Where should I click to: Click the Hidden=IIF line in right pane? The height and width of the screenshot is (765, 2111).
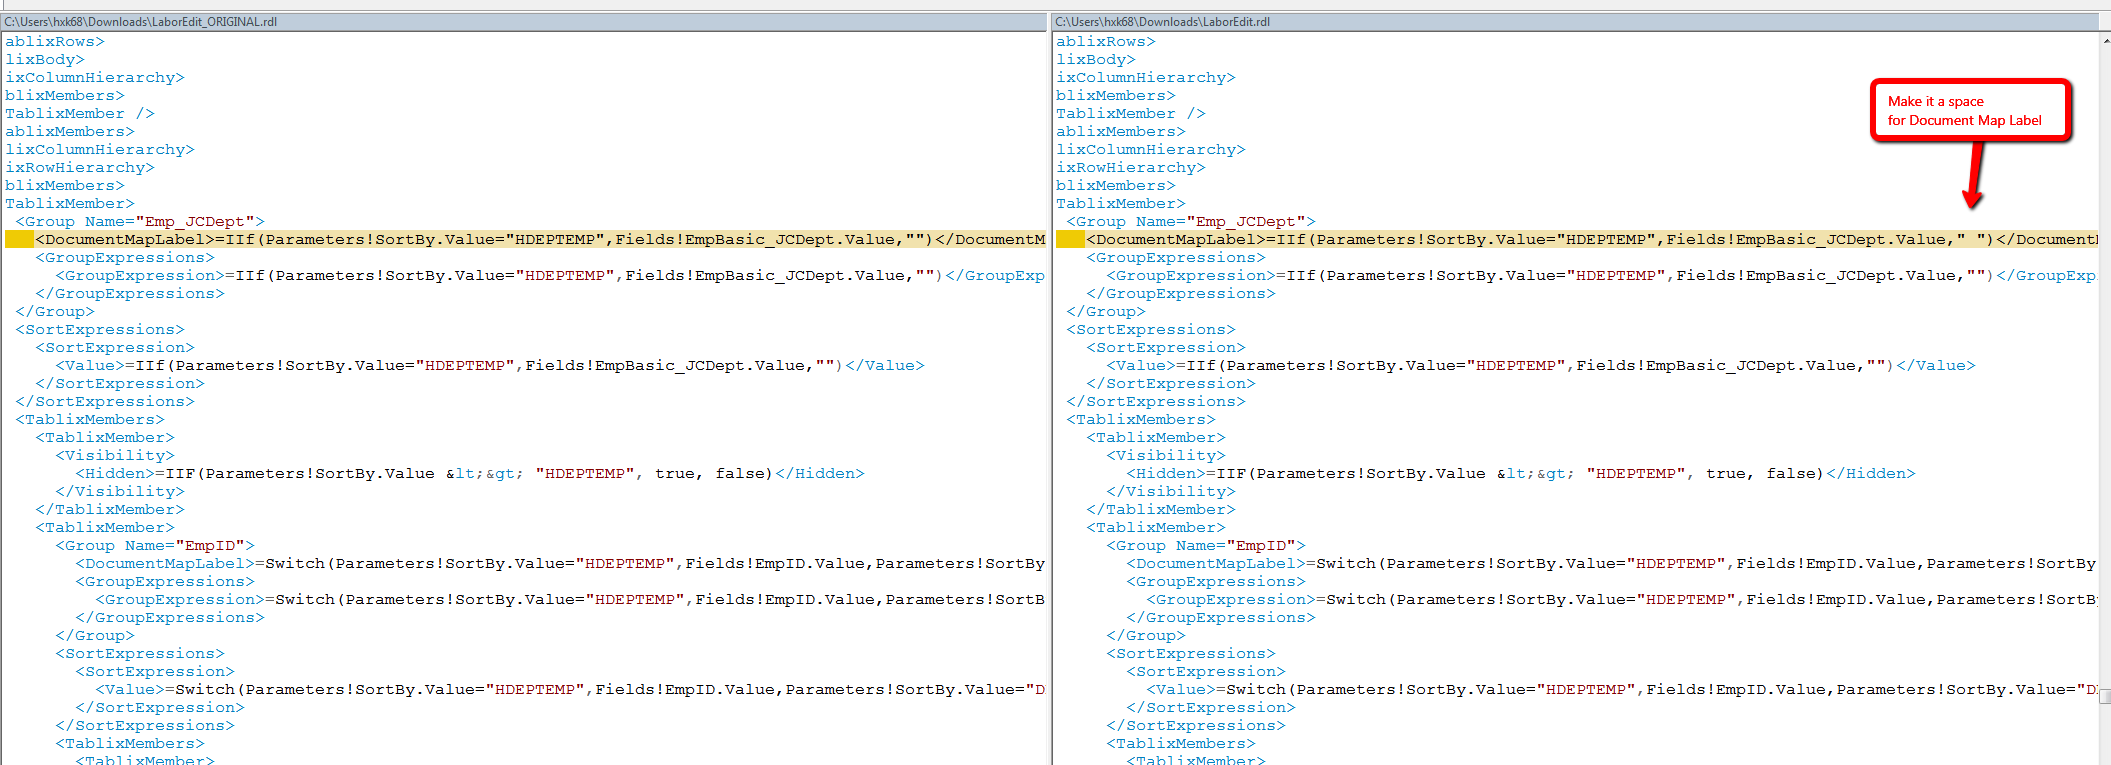click(1521, 473)
